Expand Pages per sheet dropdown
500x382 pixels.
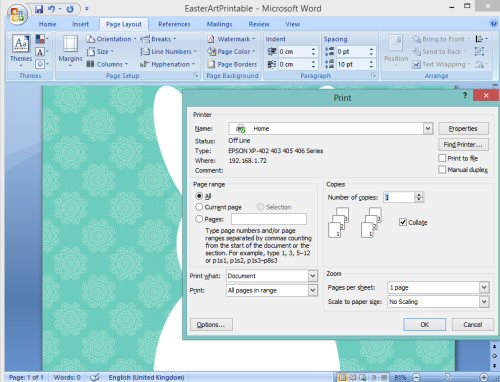[484, 287]
